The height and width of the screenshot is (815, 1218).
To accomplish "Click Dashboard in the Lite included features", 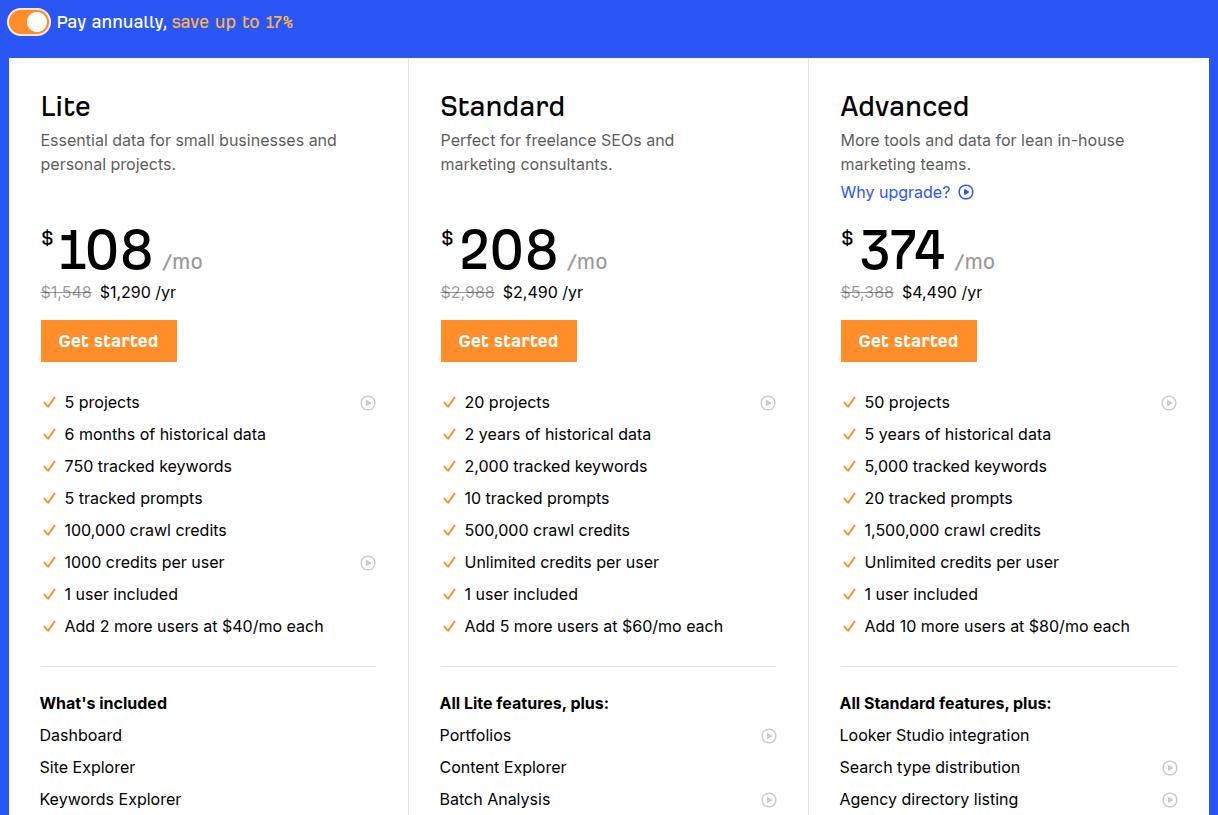I will [x=81, y=735].
